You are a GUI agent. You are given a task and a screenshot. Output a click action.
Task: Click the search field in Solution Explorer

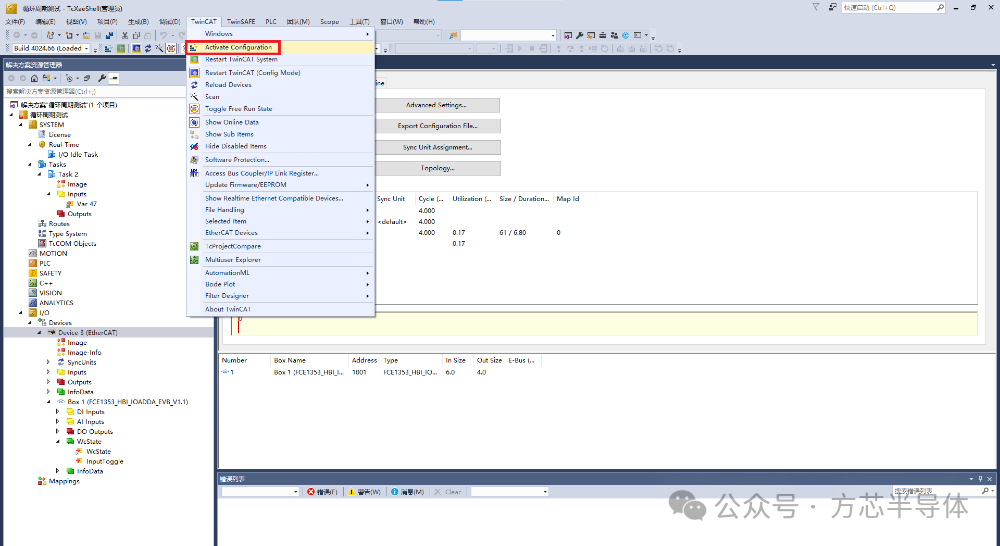[x=94, y=92]
